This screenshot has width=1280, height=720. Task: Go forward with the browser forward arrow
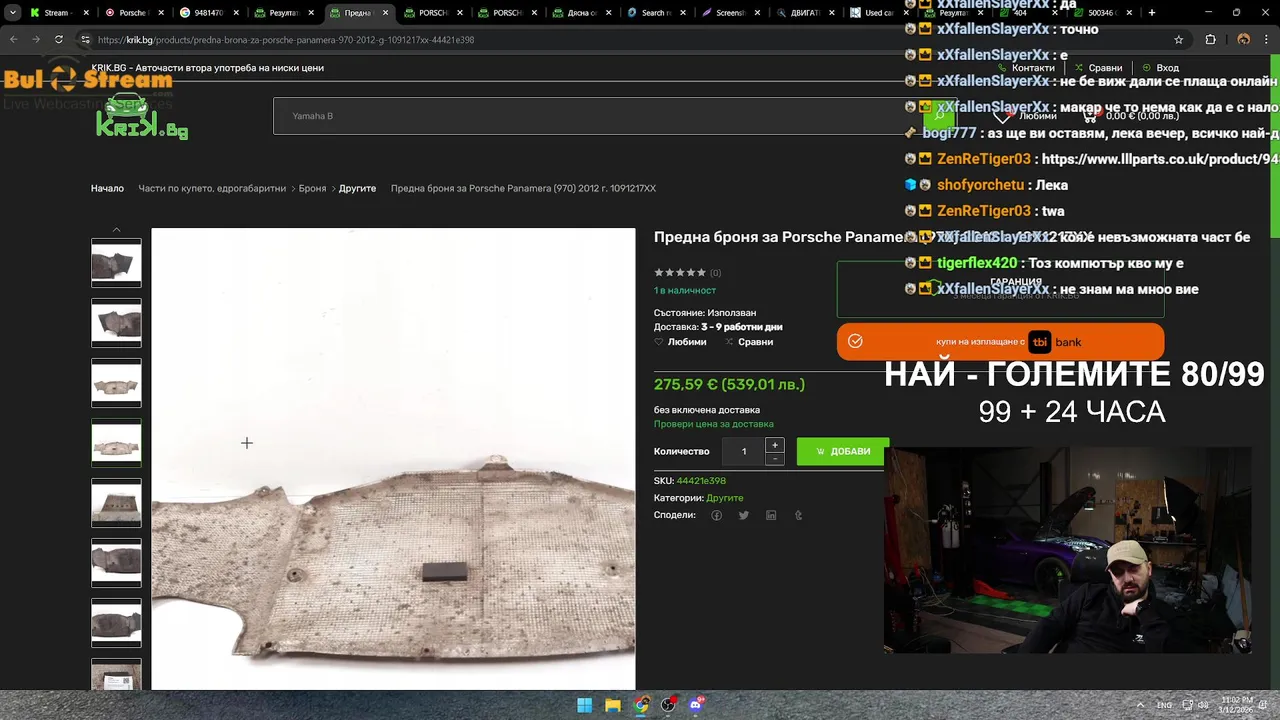click(x=36, y=39)
